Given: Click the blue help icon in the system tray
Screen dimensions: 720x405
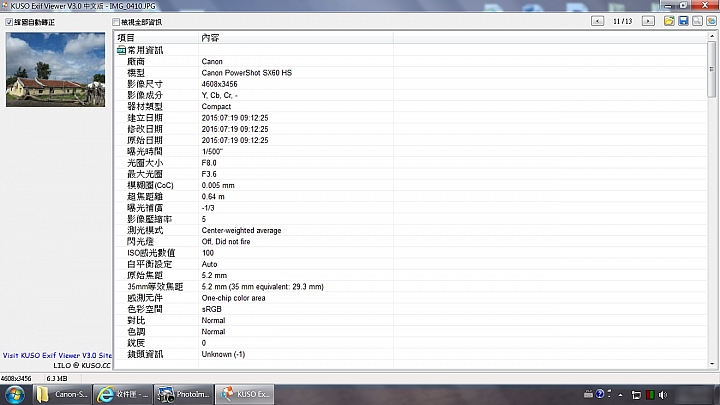Looking at the screenshot, I should (600, 394).
